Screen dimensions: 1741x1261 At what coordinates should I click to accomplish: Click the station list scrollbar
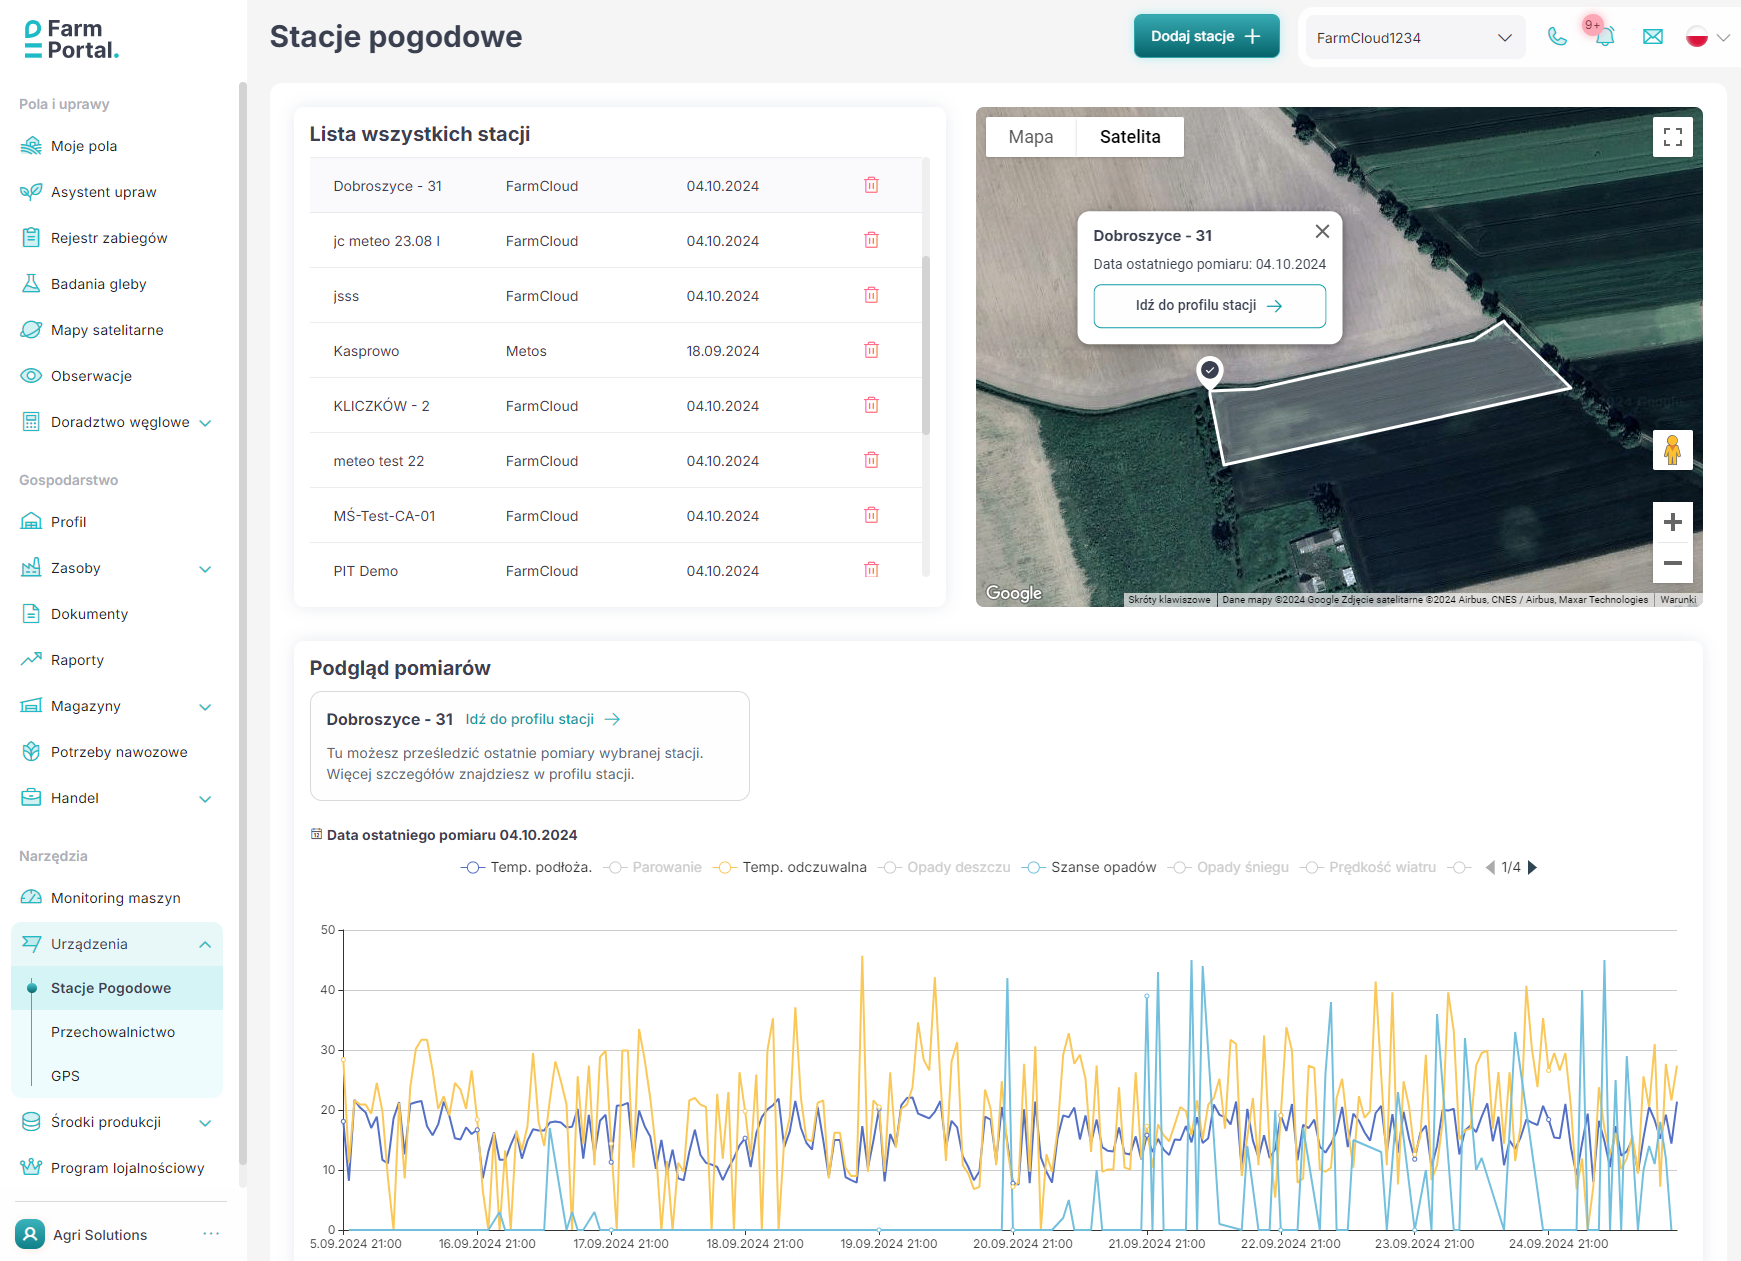click(926, 345)
